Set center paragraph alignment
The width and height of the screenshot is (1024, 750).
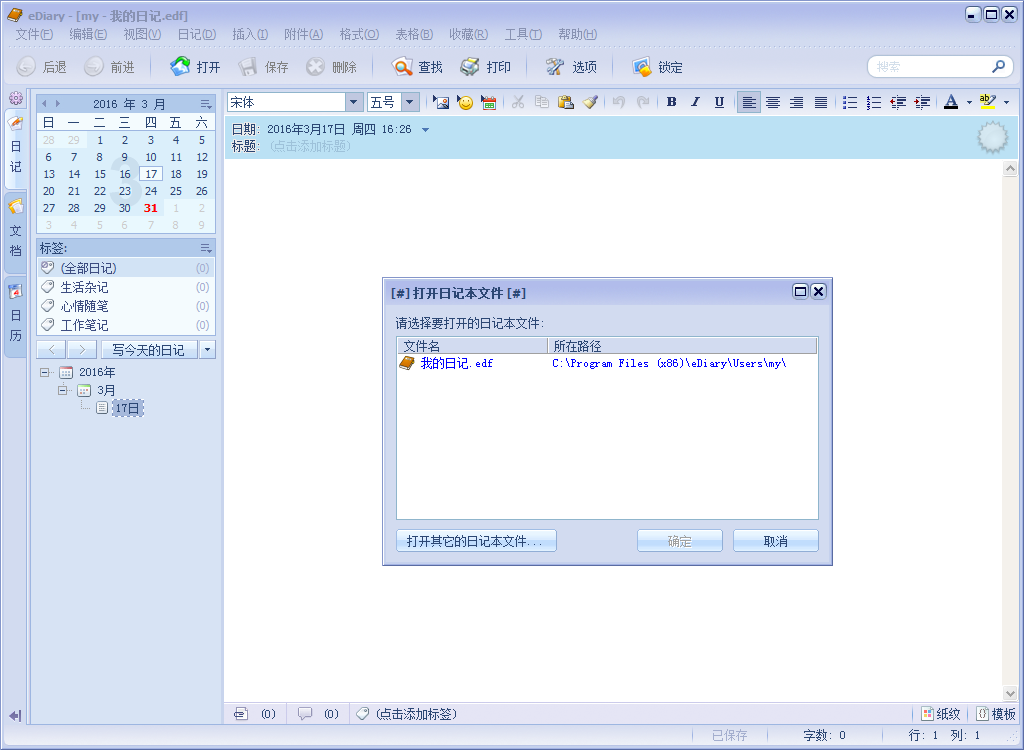click(773, 102)
